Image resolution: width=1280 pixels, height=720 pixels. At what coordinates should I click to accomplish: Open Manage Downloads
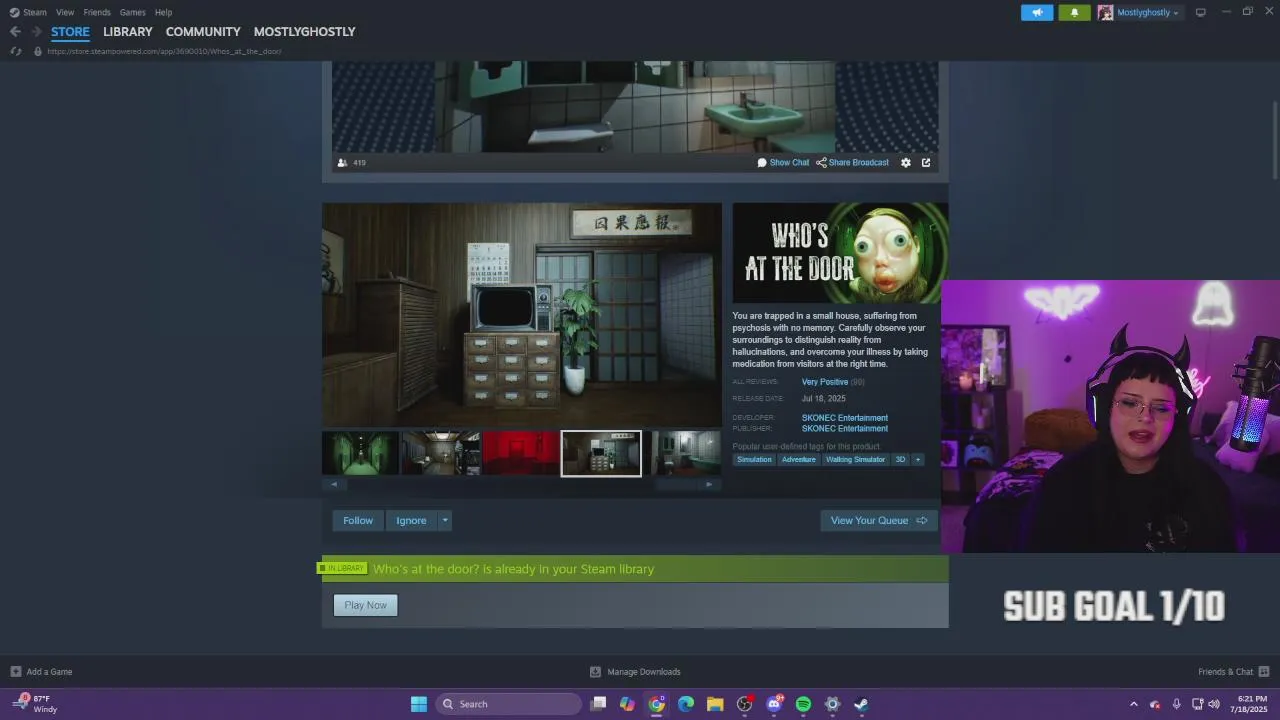coord(635,672)
